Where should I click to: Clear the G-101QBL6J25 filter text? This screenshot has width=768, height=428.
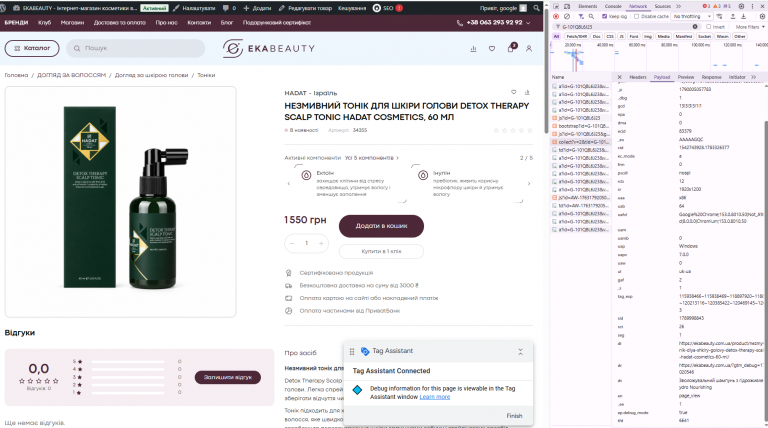coord(695,26)
